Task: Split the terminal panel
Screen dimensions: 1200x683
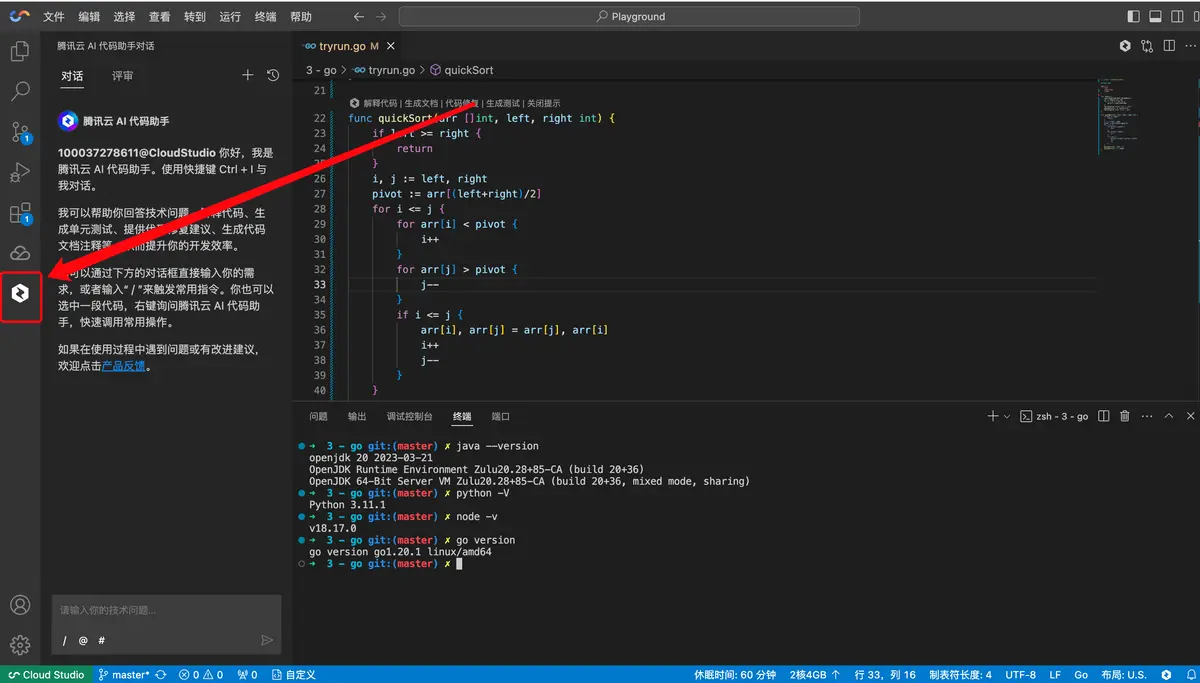Action: point(1103,416)
